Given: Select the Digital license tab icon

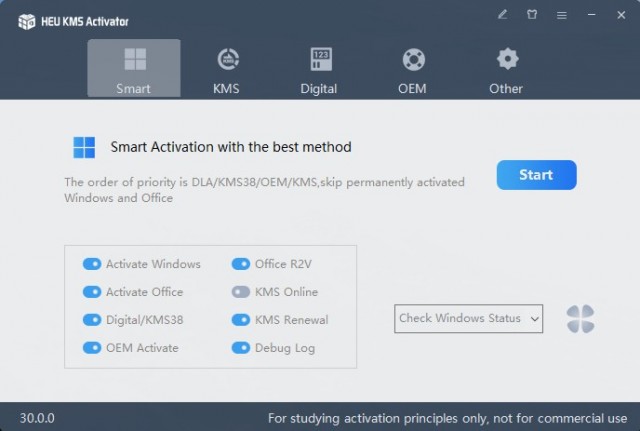Looking at the screenshot, I should [x=321, y=59].
